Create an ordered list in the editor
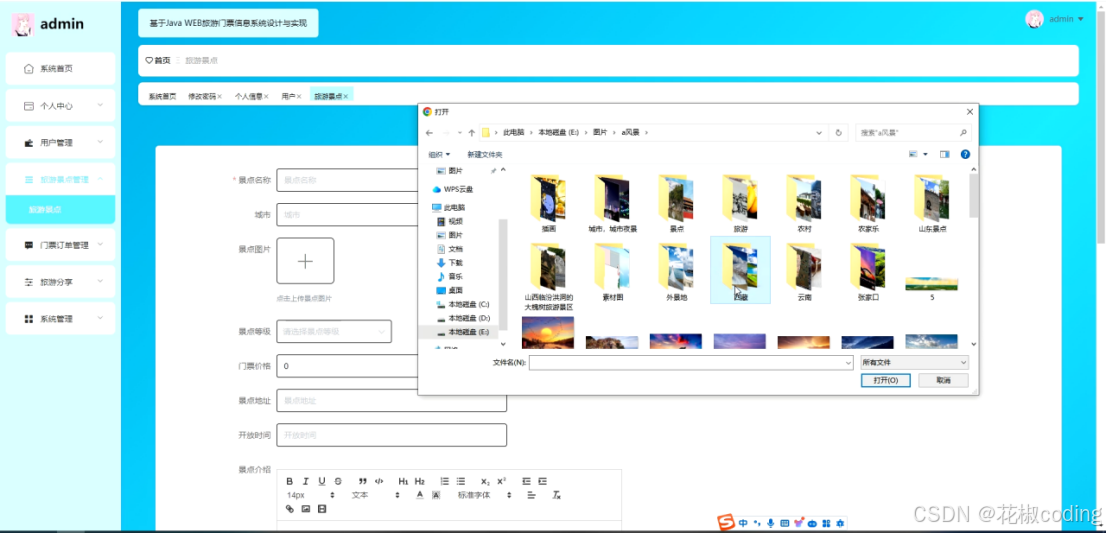This screenshot has width=1106, height=534. 444,481
